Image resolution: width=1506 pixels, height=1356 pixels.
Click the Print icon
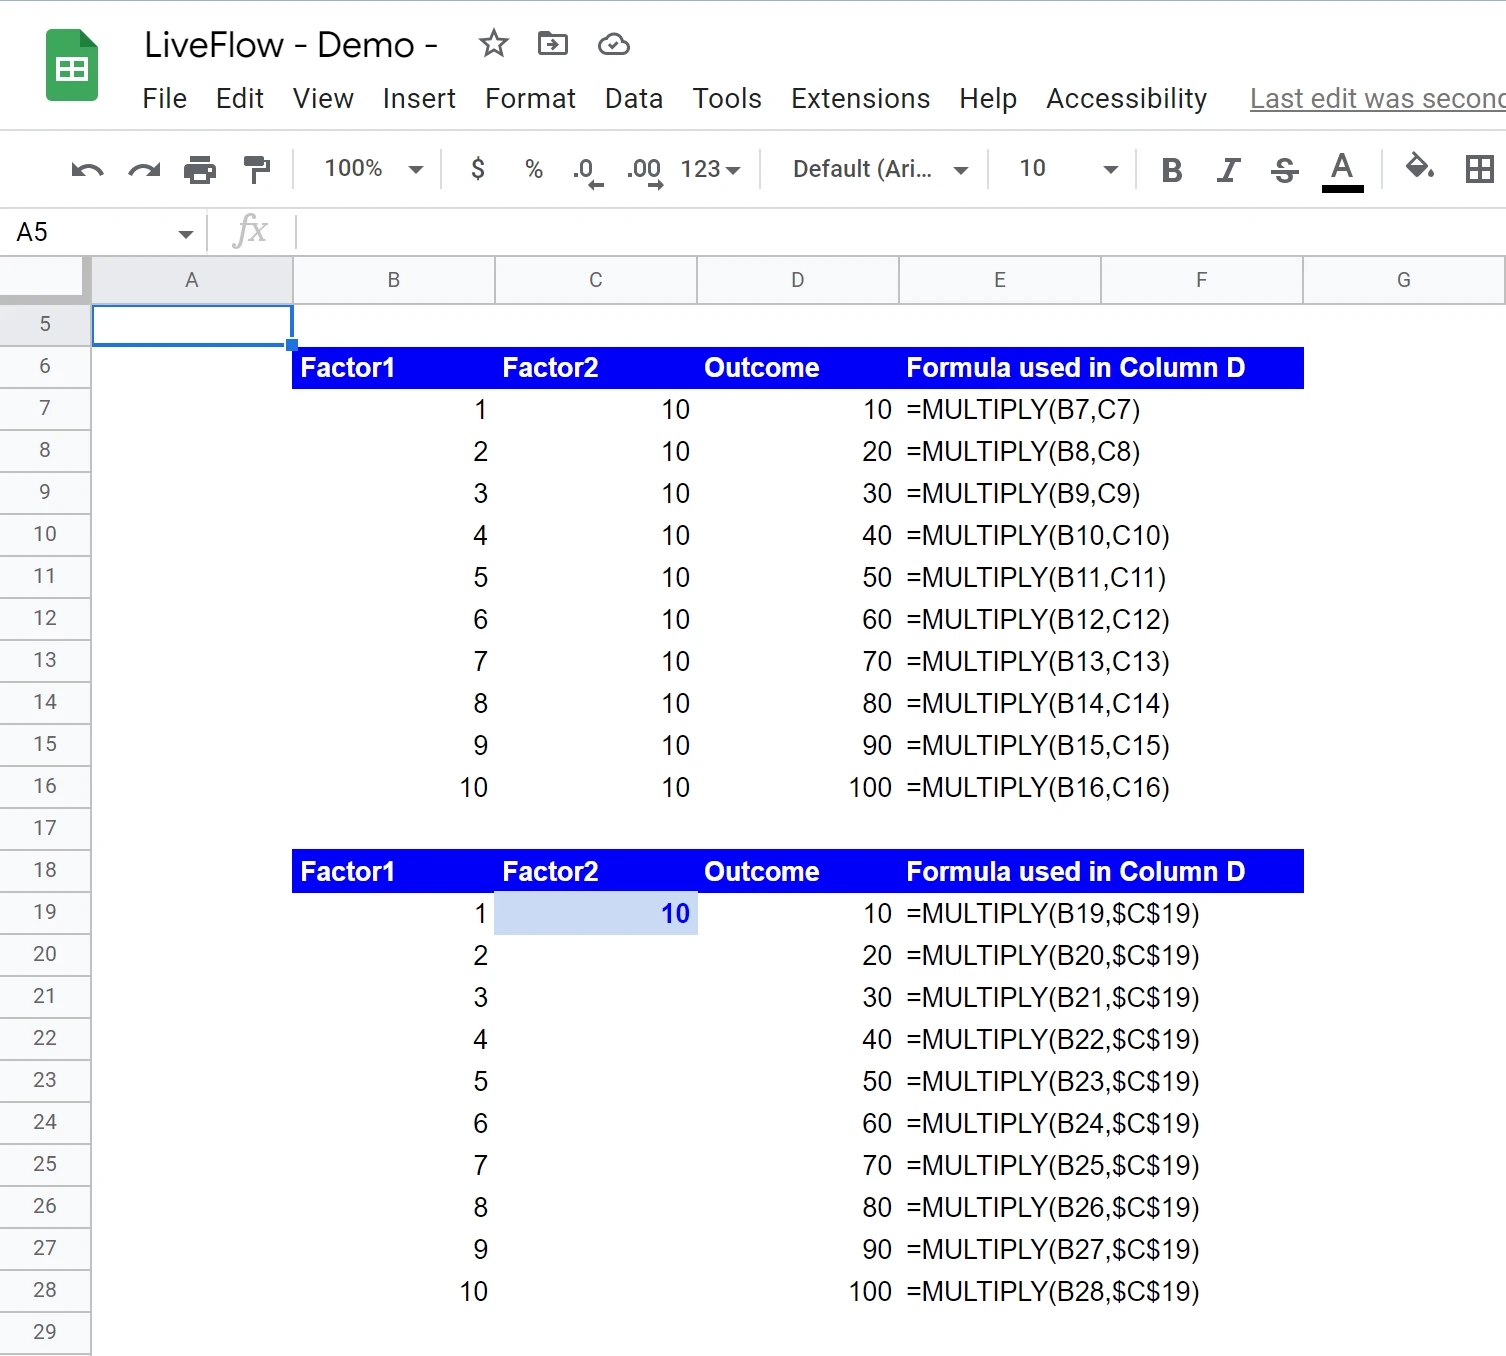coord(200,169)
